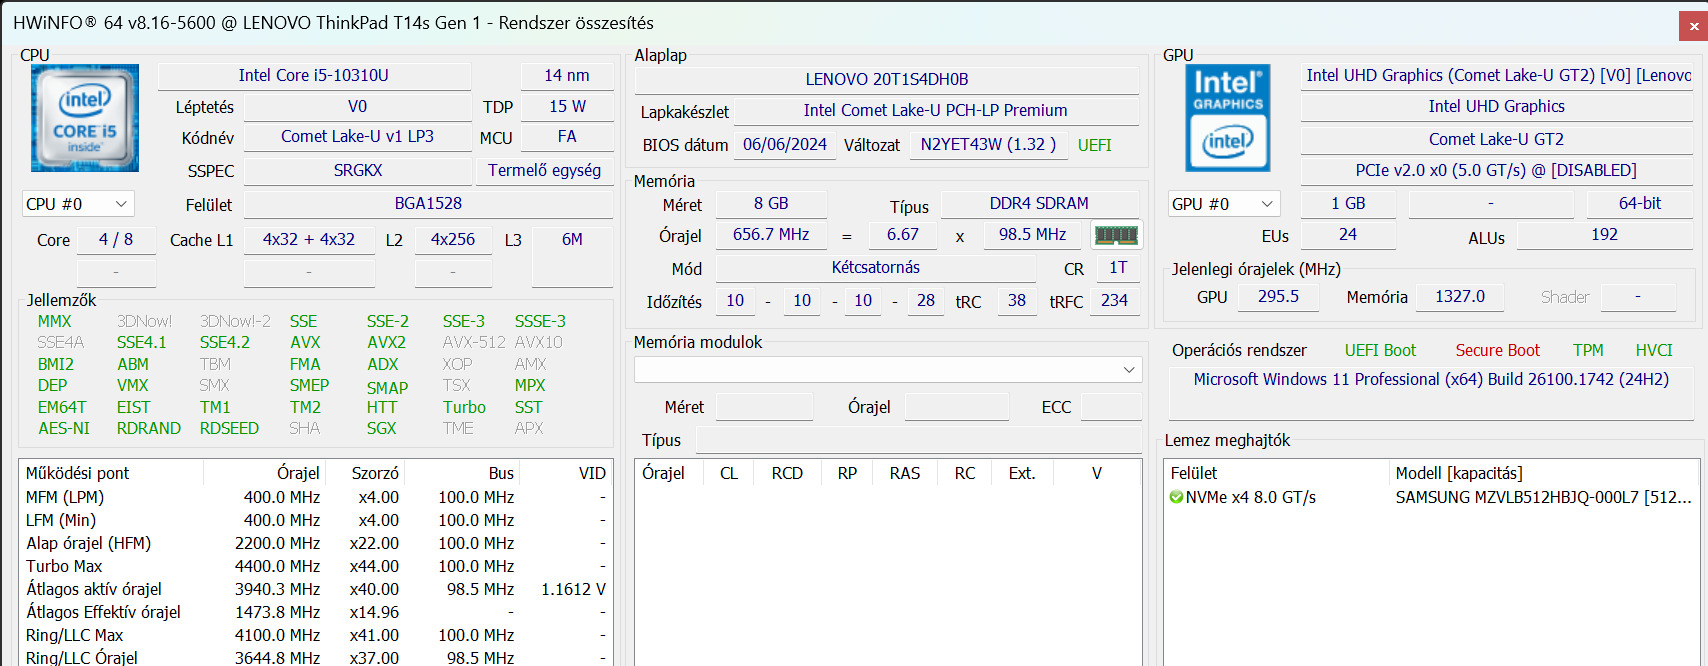
Task: Click the CR value 1T
Action: pyautogui.click(x=1118, y=268)
